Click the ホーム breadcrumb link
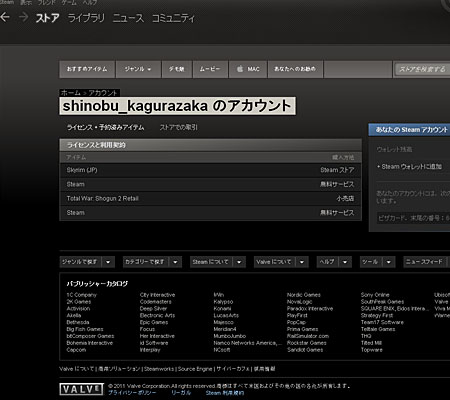Image resolution: width=450 pixels, height=400 pixels. click(71, 93)
